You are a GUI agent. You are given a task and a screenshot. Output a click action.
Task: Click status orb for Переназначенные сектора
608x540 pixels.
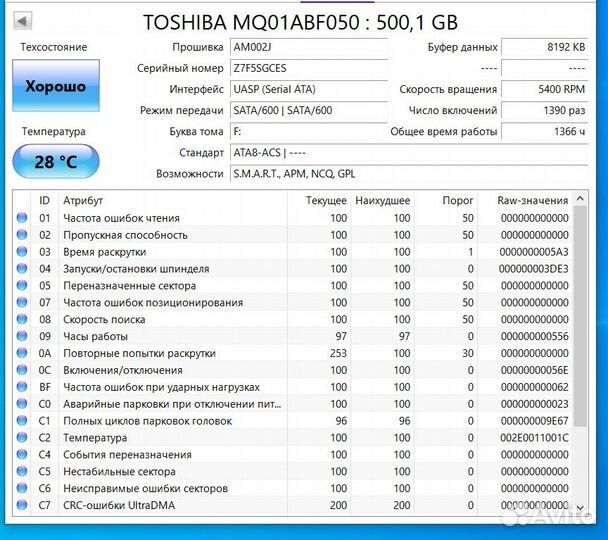[x=22, y=286]
